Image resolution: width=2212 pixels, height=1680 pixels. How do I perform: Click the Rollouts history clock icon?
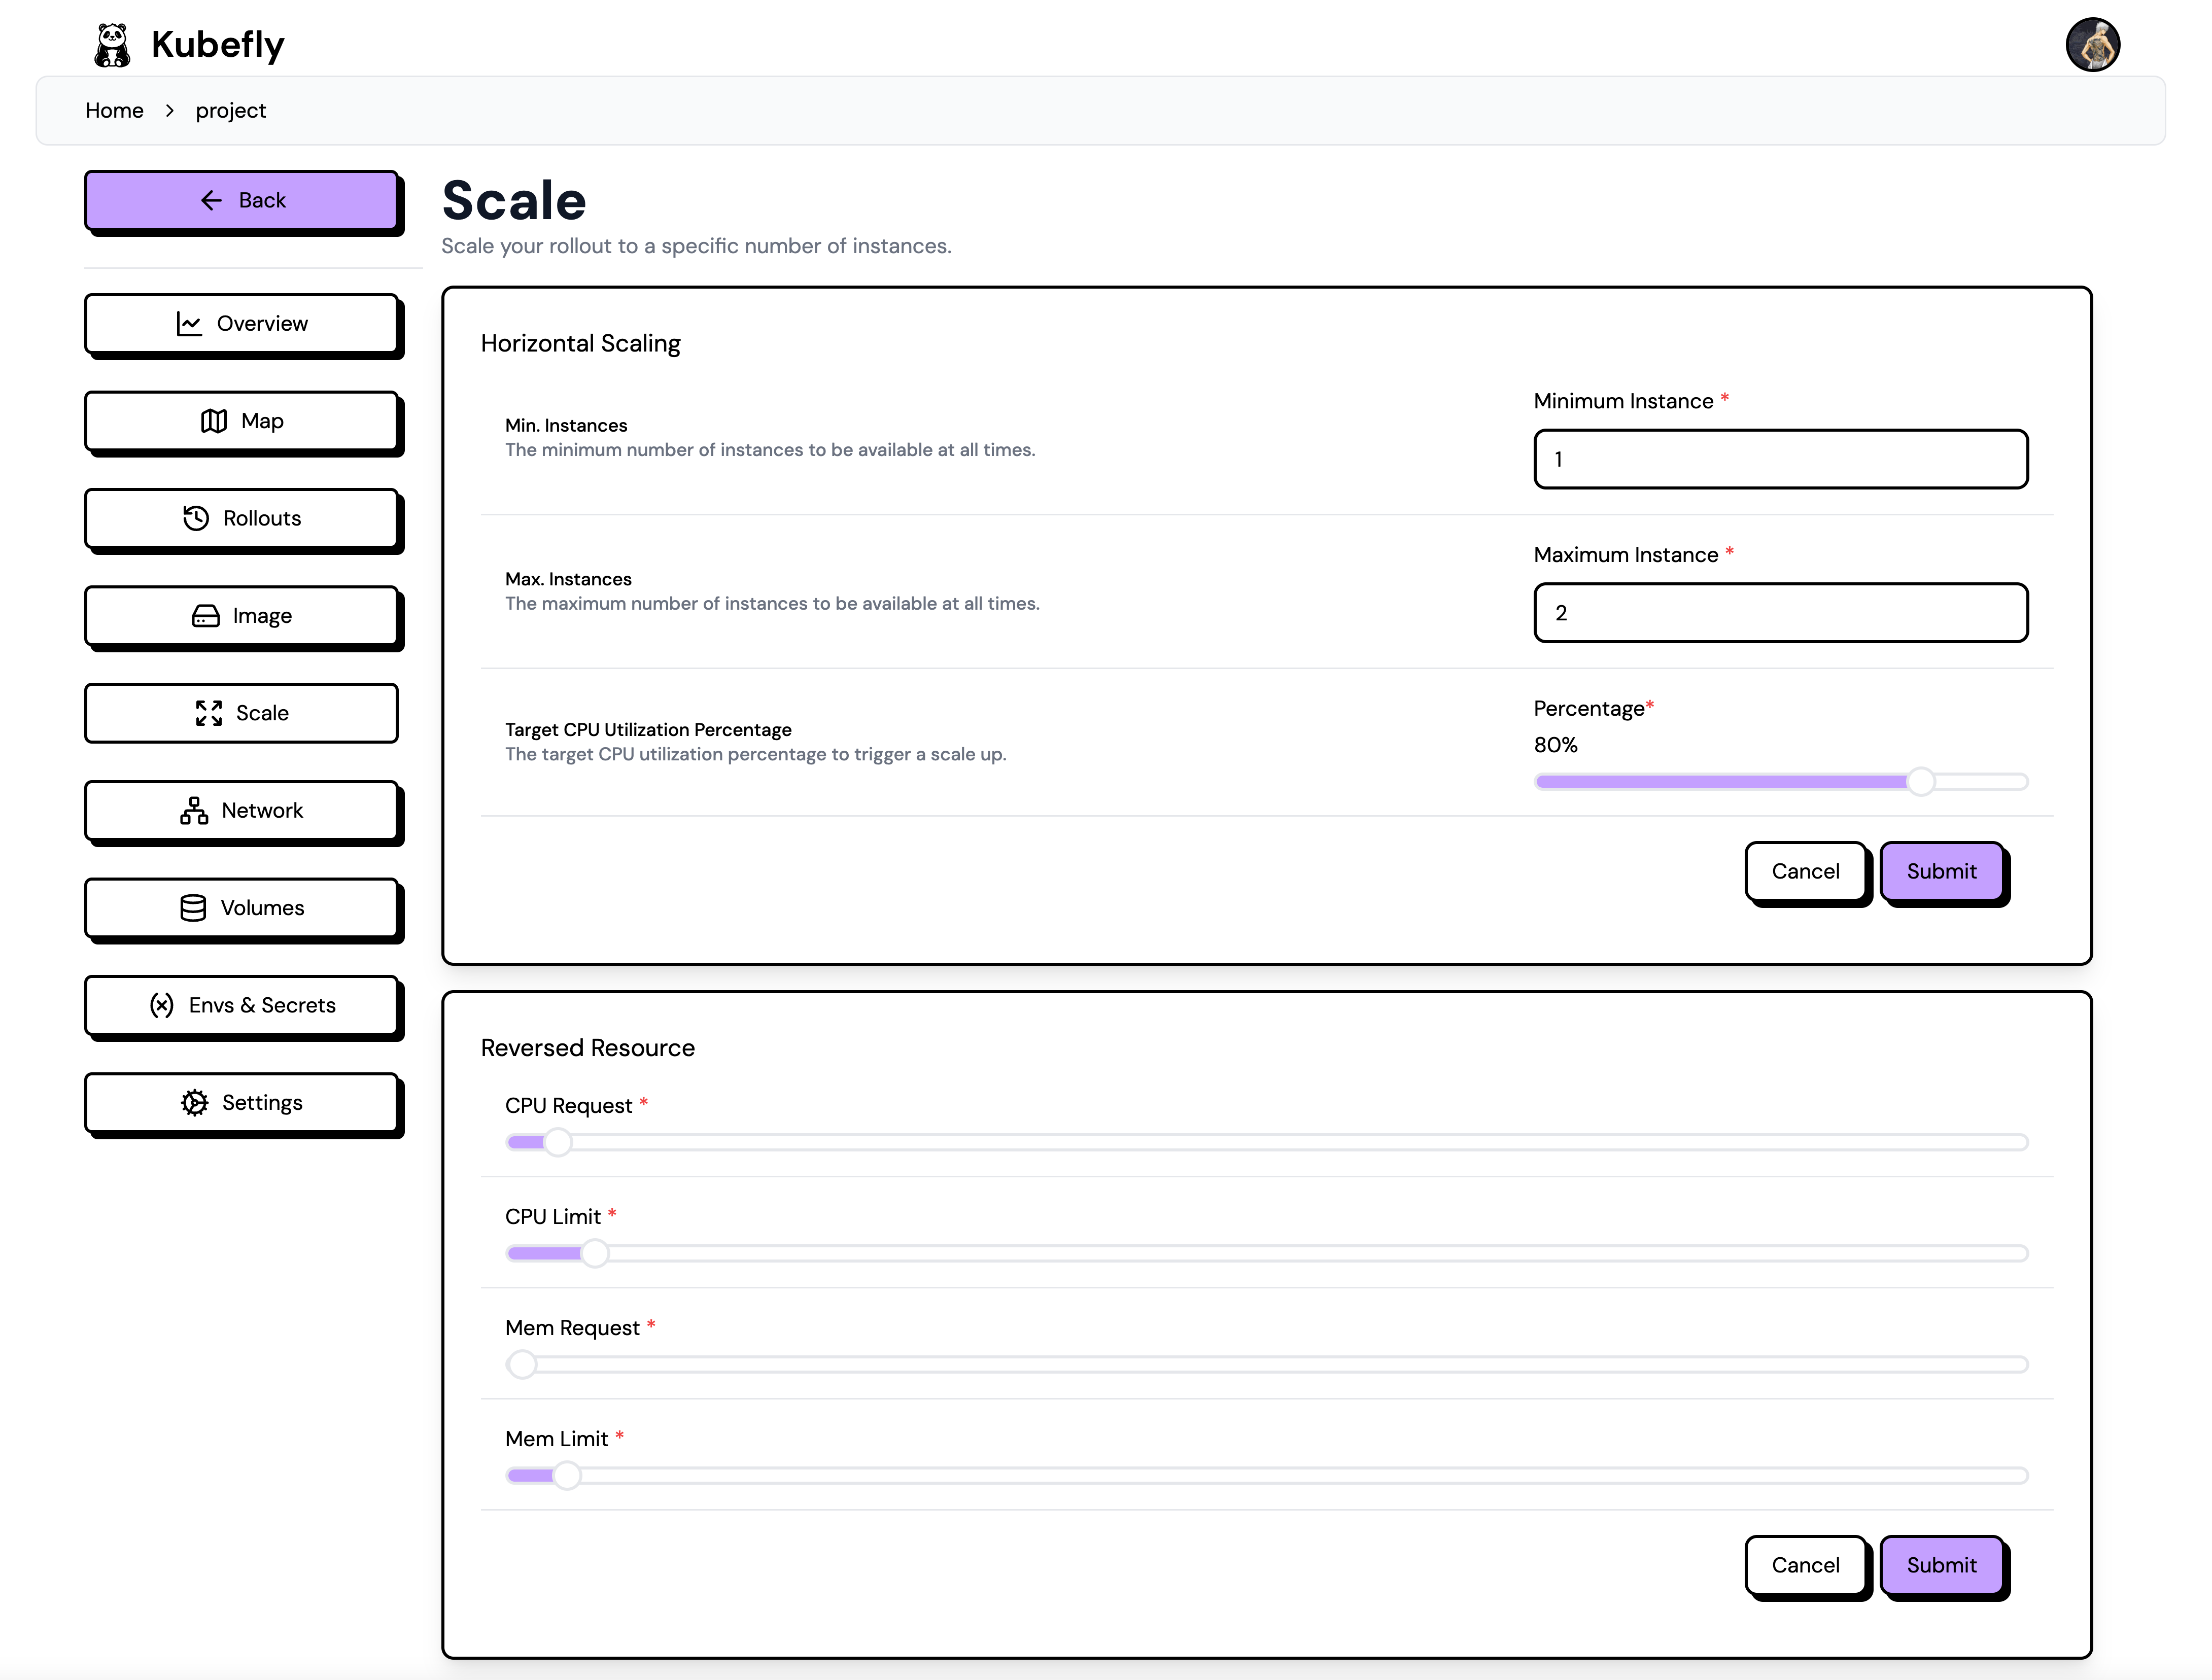(196, 518)
